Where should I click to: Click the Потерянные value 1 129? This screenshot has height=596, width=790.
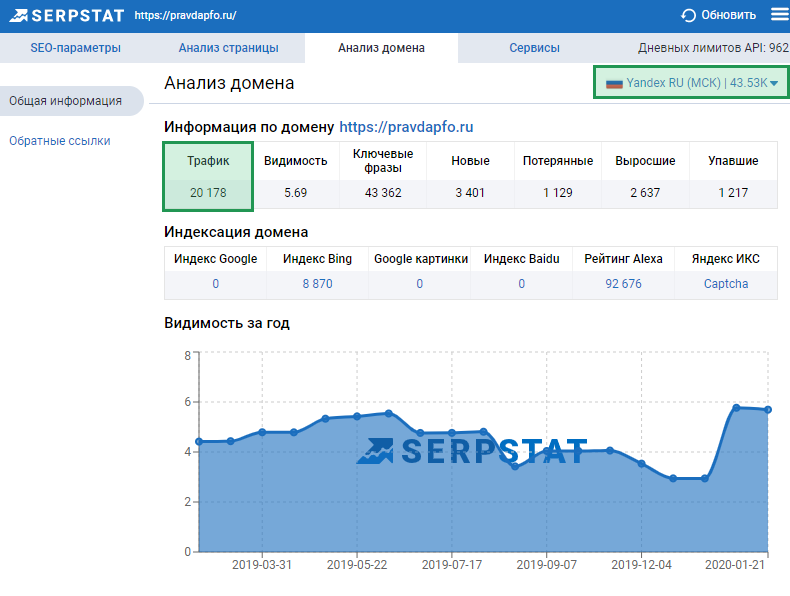tap(558, 193)
